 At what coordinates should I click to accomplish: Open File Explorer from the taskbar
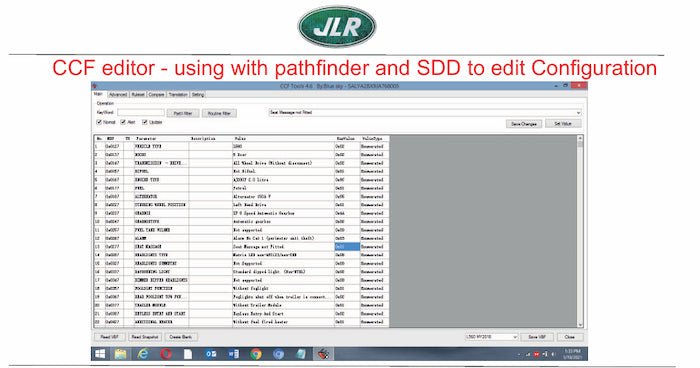point(121,354)
